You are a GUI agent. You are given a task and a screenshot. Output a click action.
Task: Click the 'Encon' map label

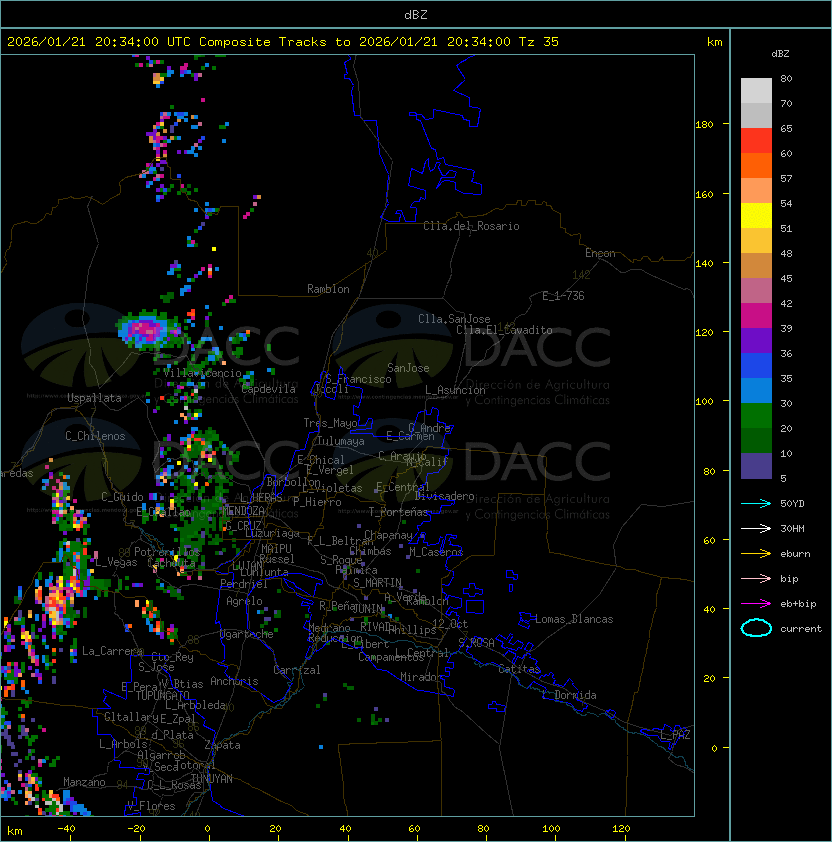click(x=600, y=253)
